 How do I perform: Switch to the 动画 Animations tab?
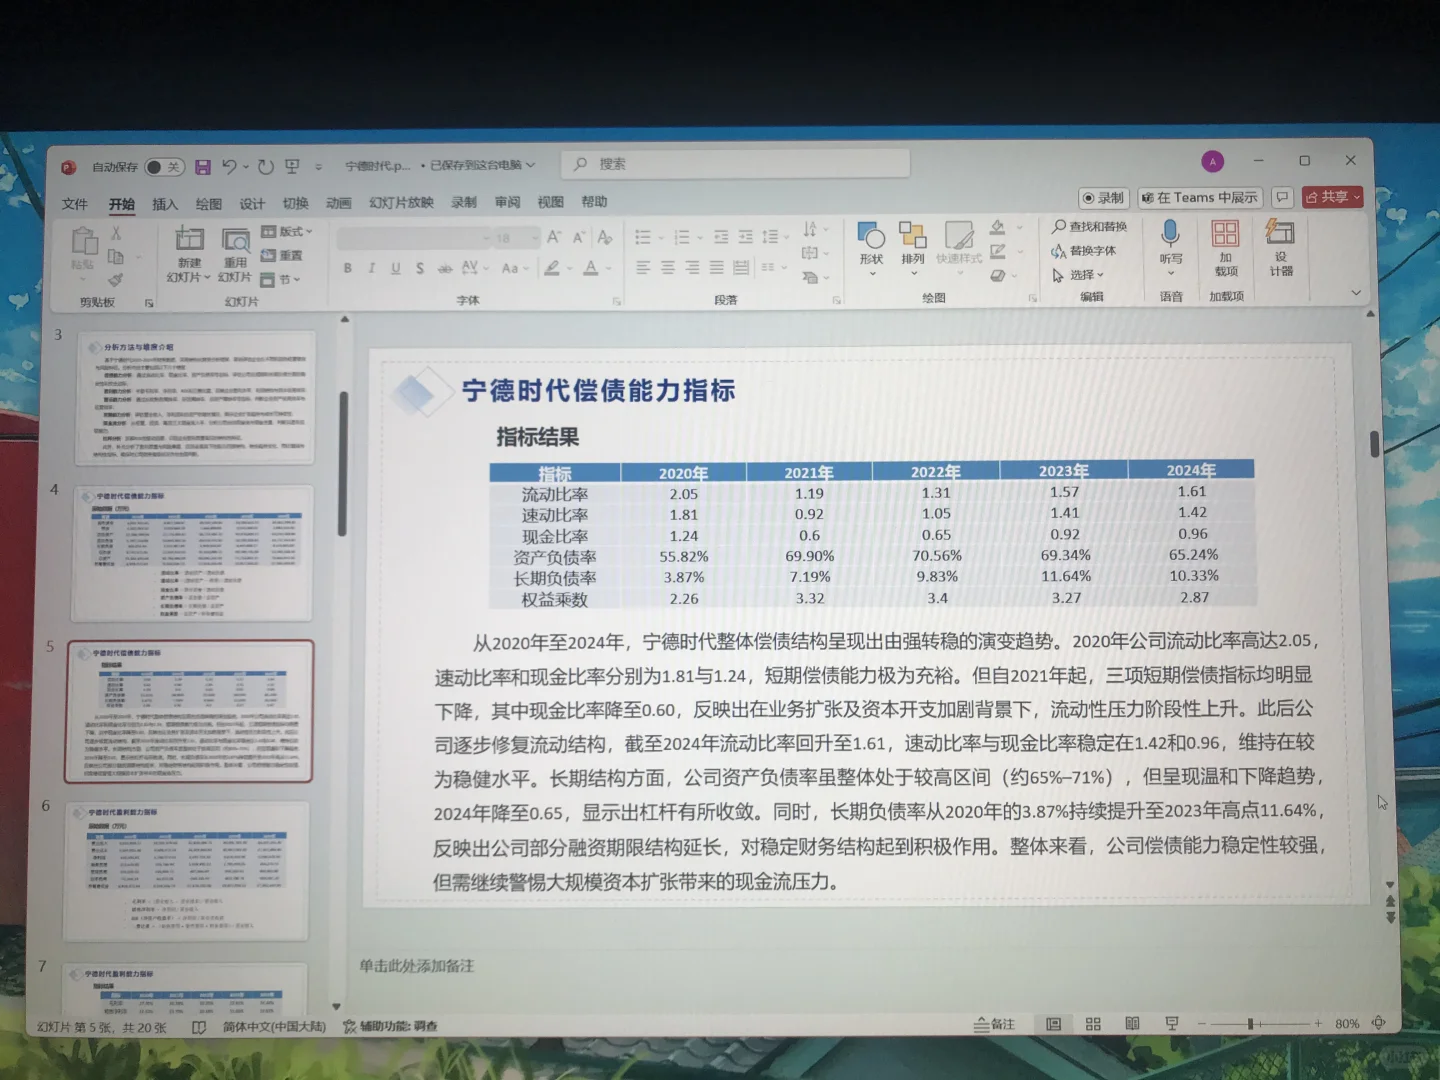(x=338, y=203)
